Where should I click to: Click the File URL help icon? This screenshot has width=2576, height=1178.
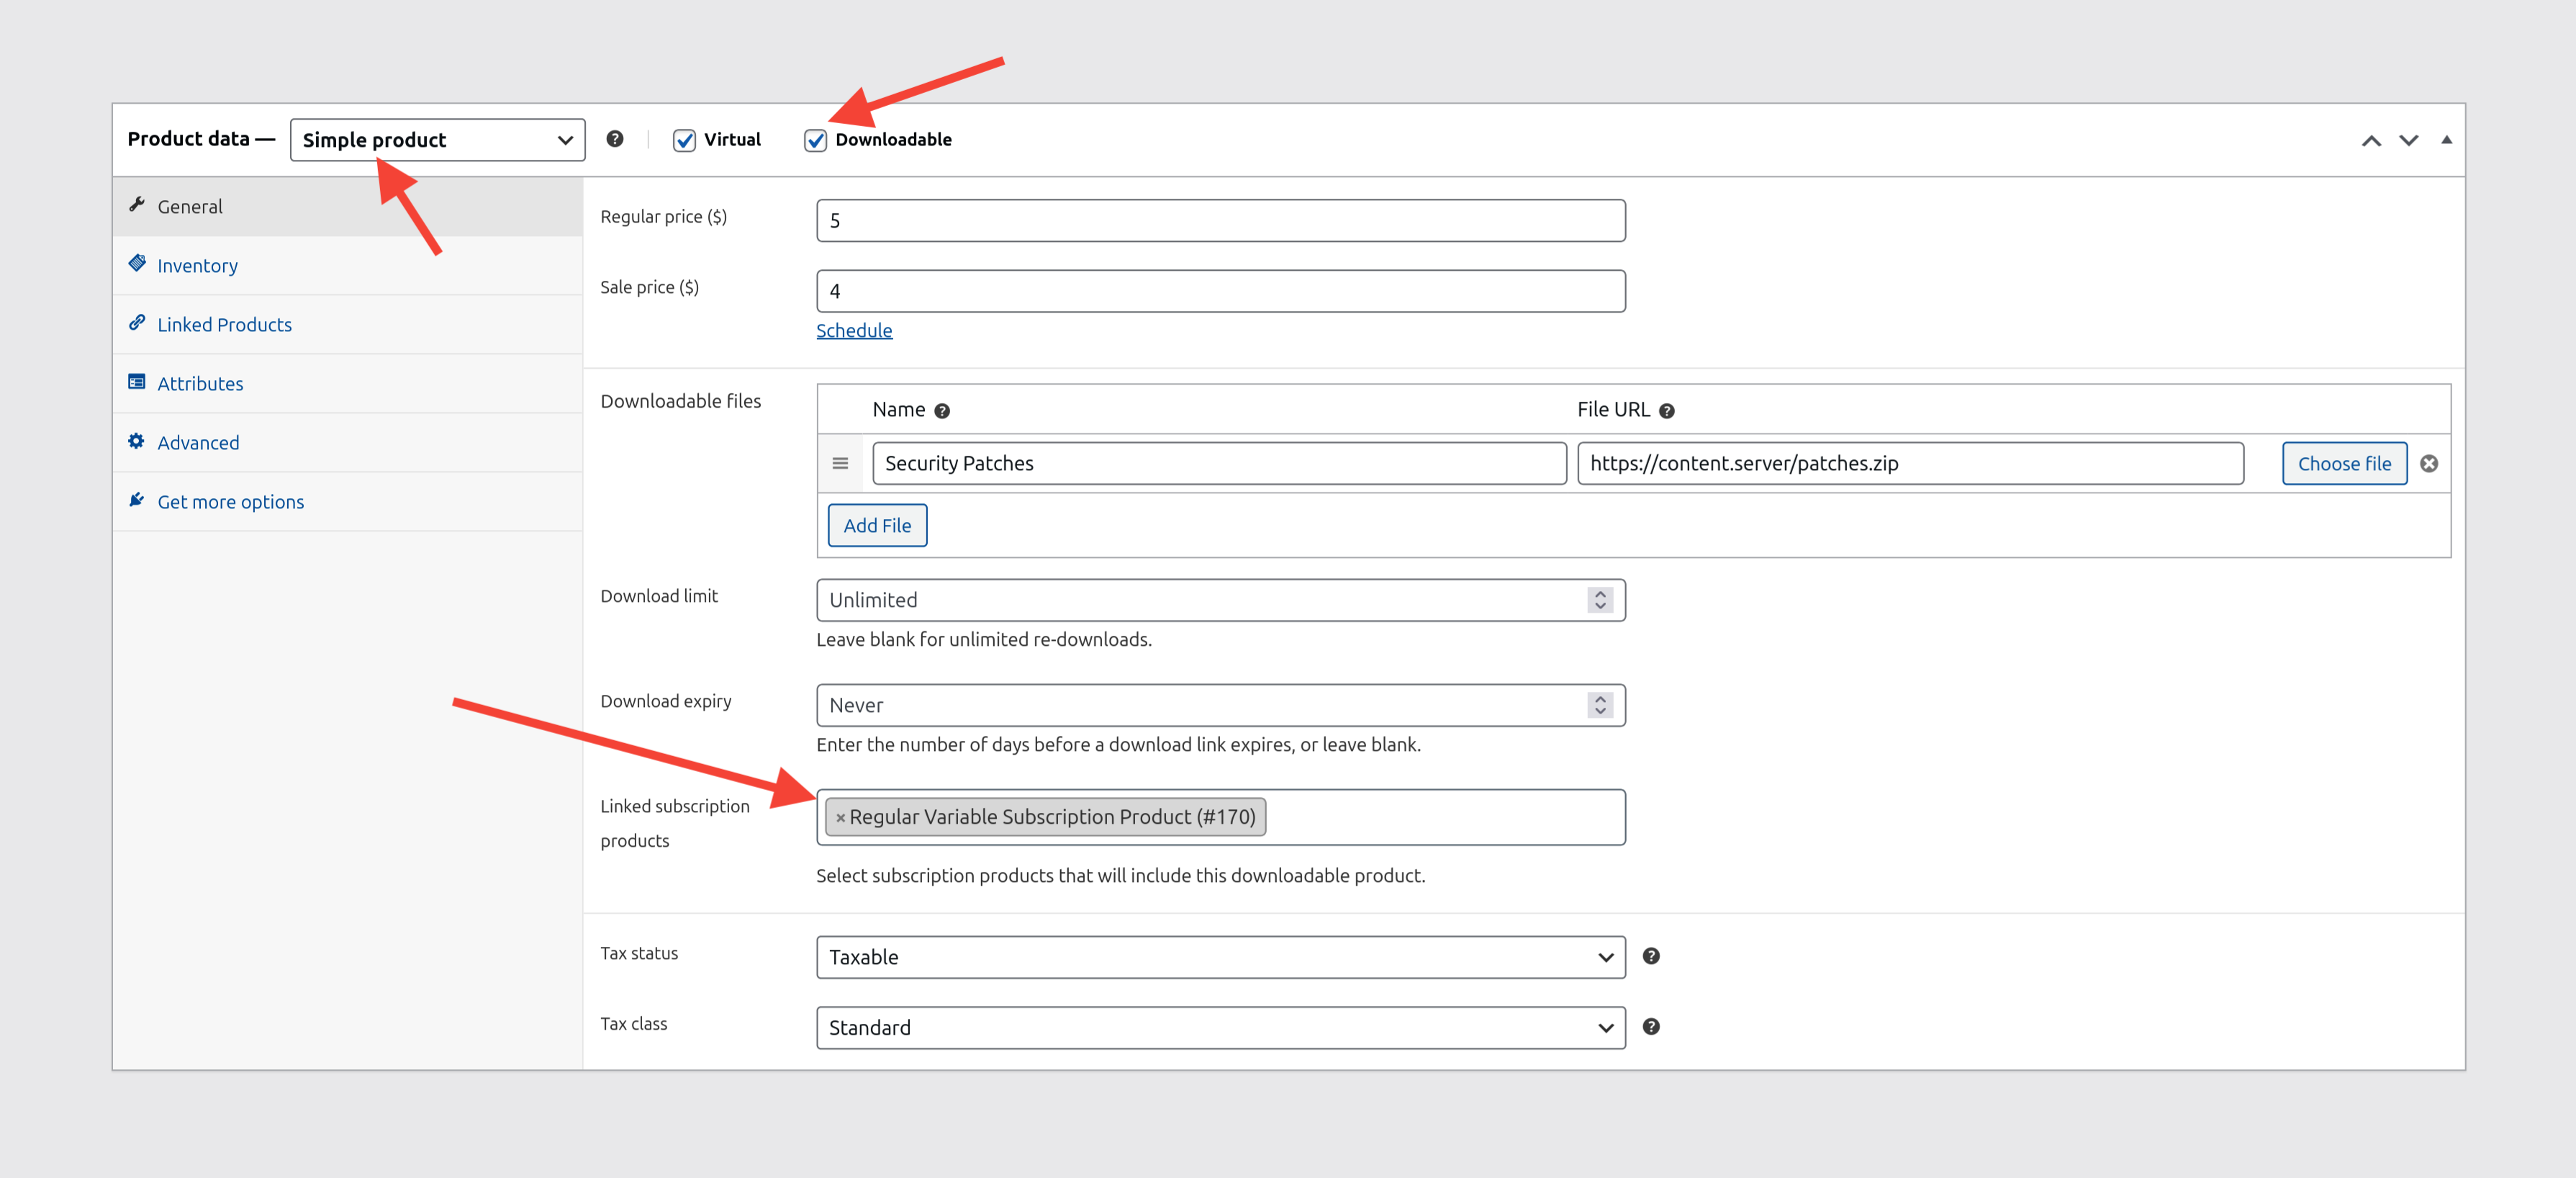click(1666, 411)
